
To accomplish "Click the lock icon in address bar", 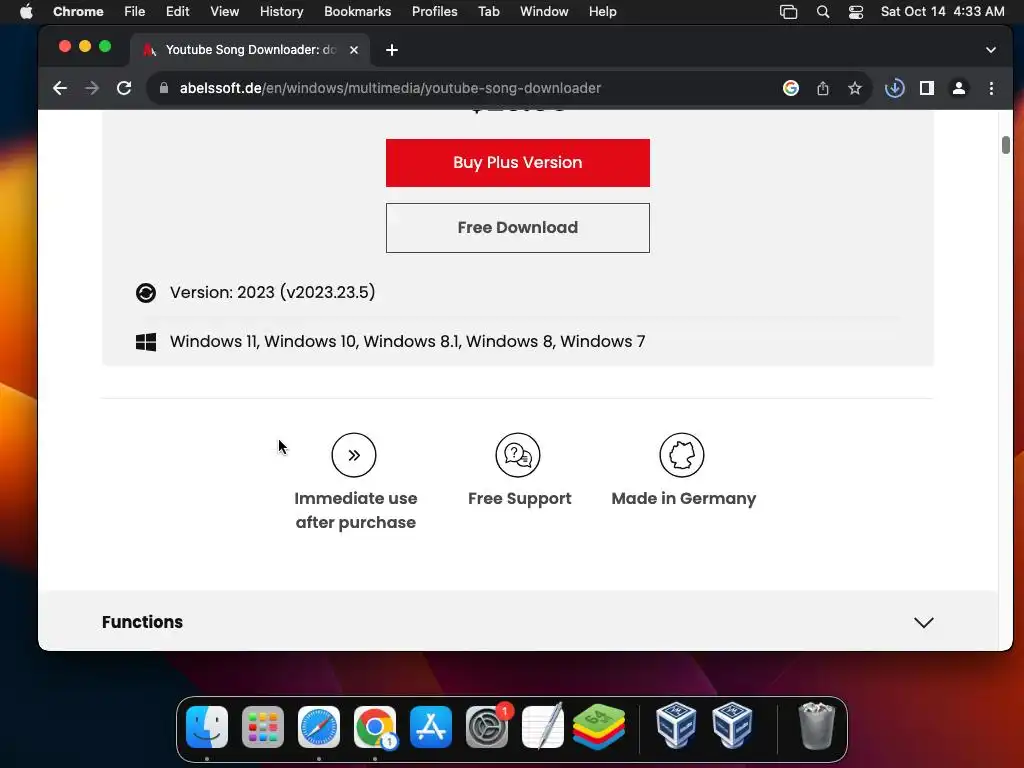I will (164, 88).
